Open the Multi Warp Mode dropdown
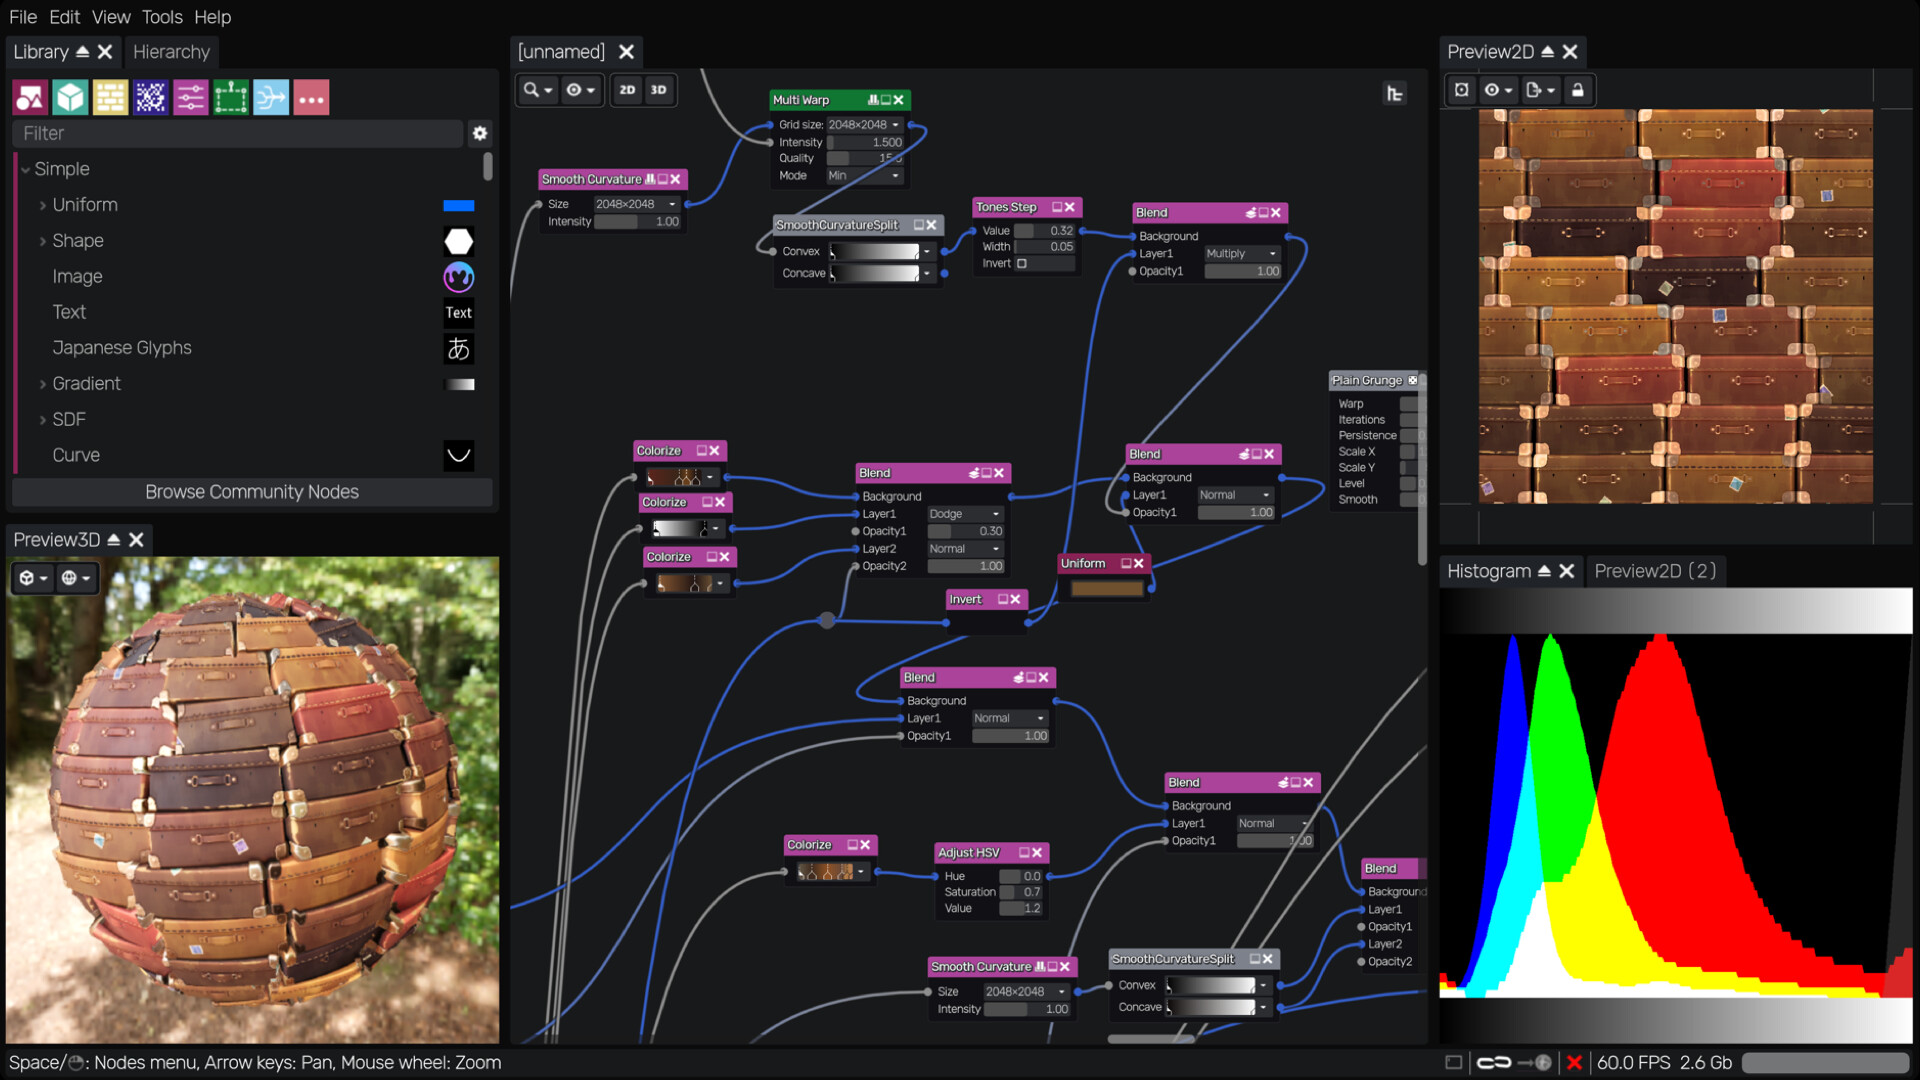Viewport: 1920px width, 1080px height. (866, 175)
